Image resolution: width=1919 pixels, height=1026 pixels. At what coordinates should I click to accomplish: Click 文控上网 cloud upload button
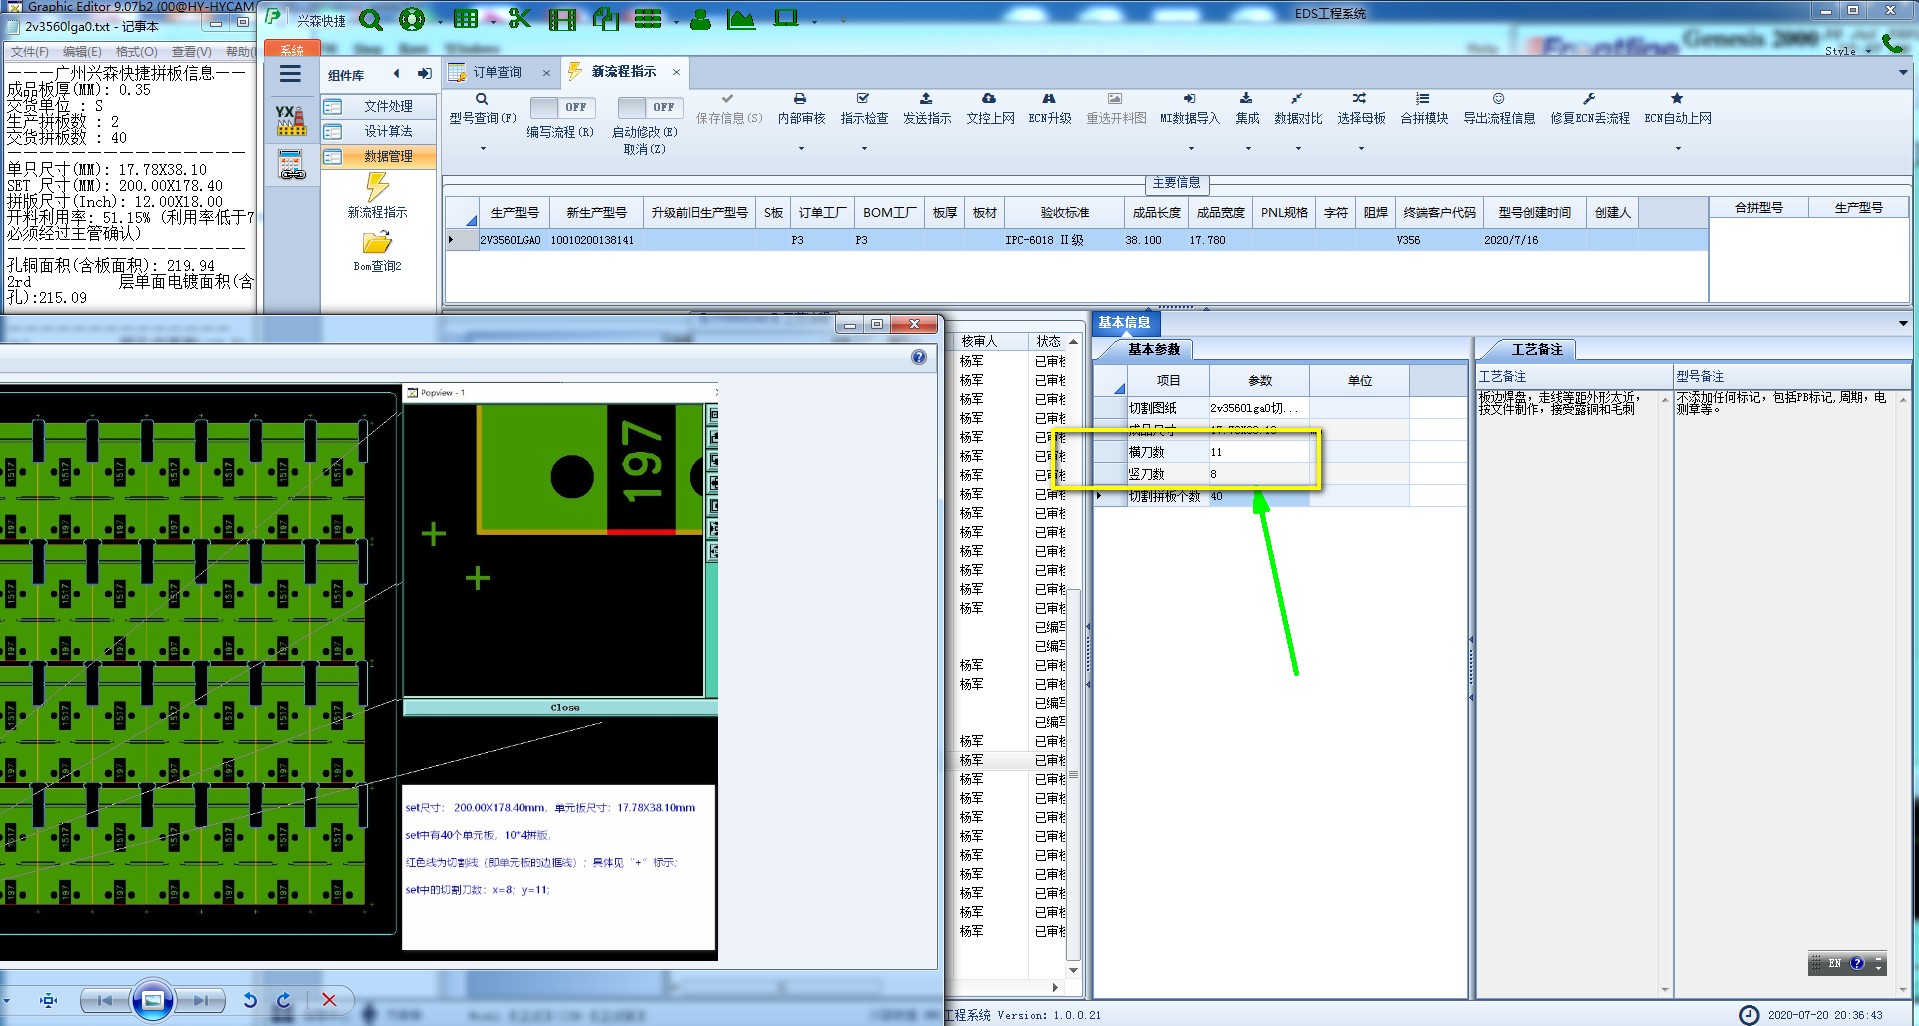click(x=990, y=109)
